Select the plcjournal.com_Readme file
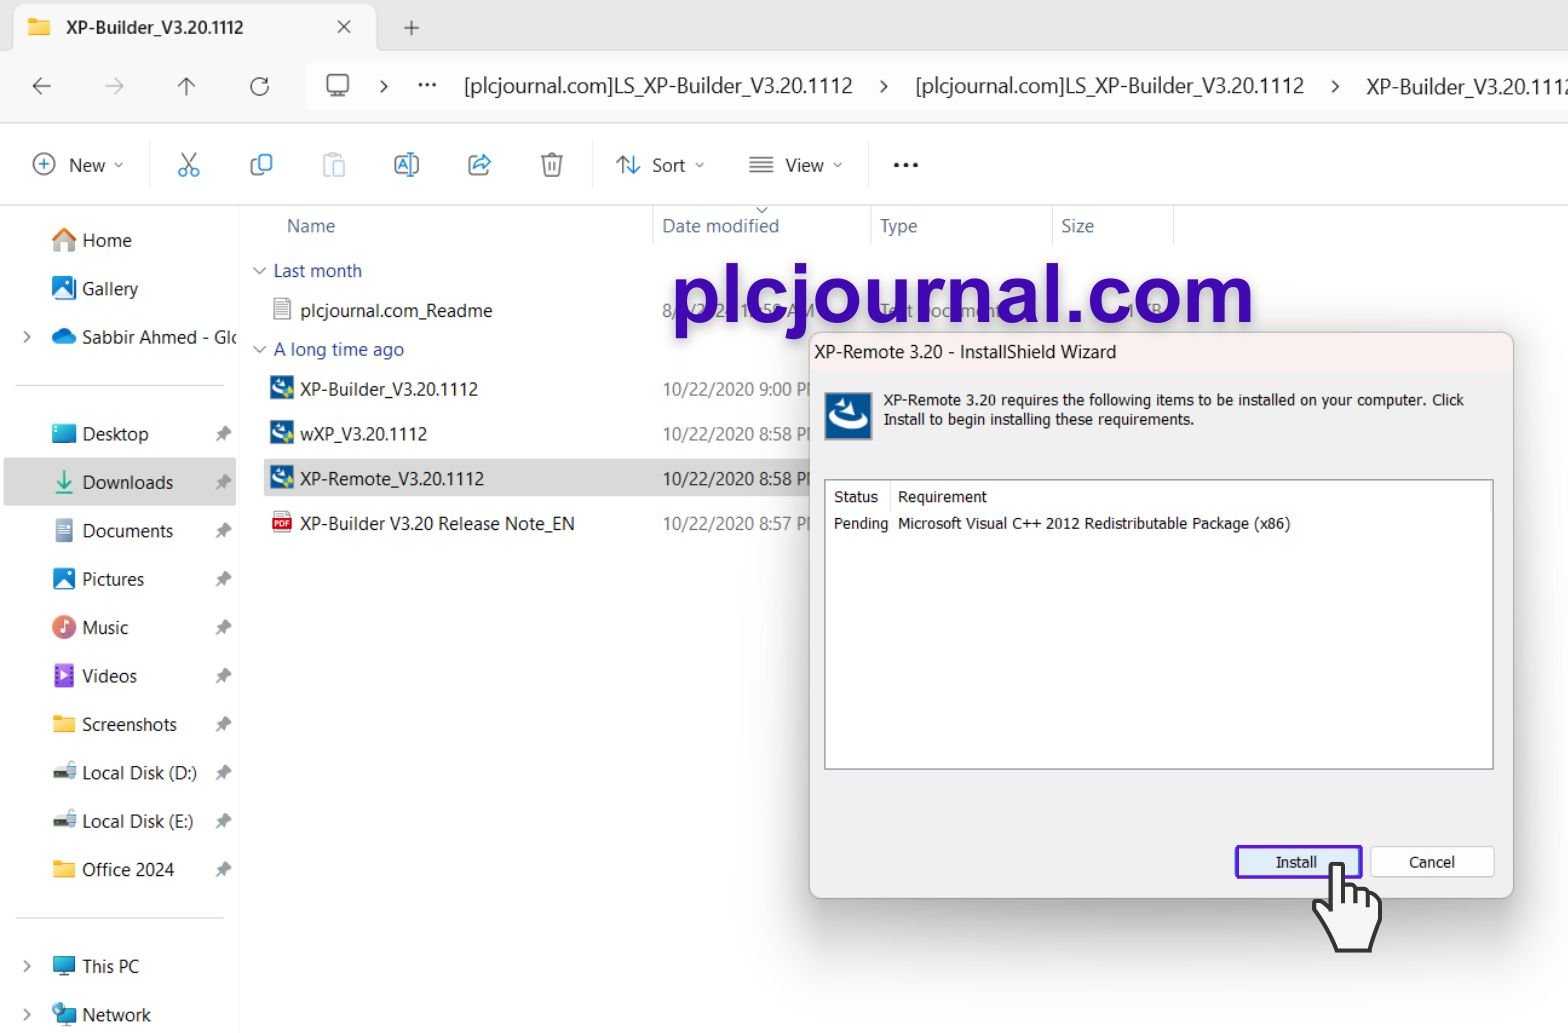This screenshot has width=1568, height=1033. (x=396, y=311)
